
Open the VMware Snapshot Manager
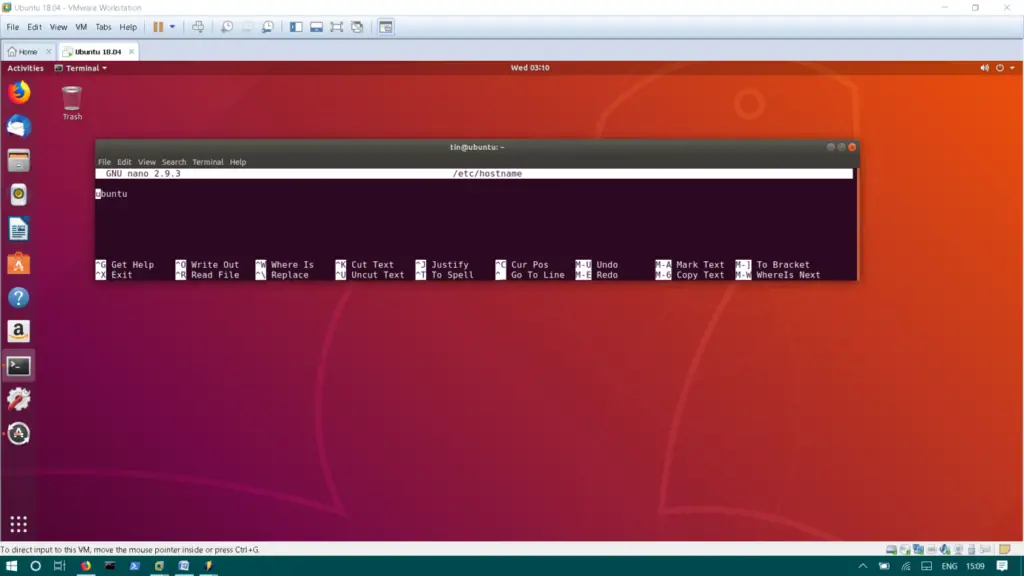click(269, 27)
